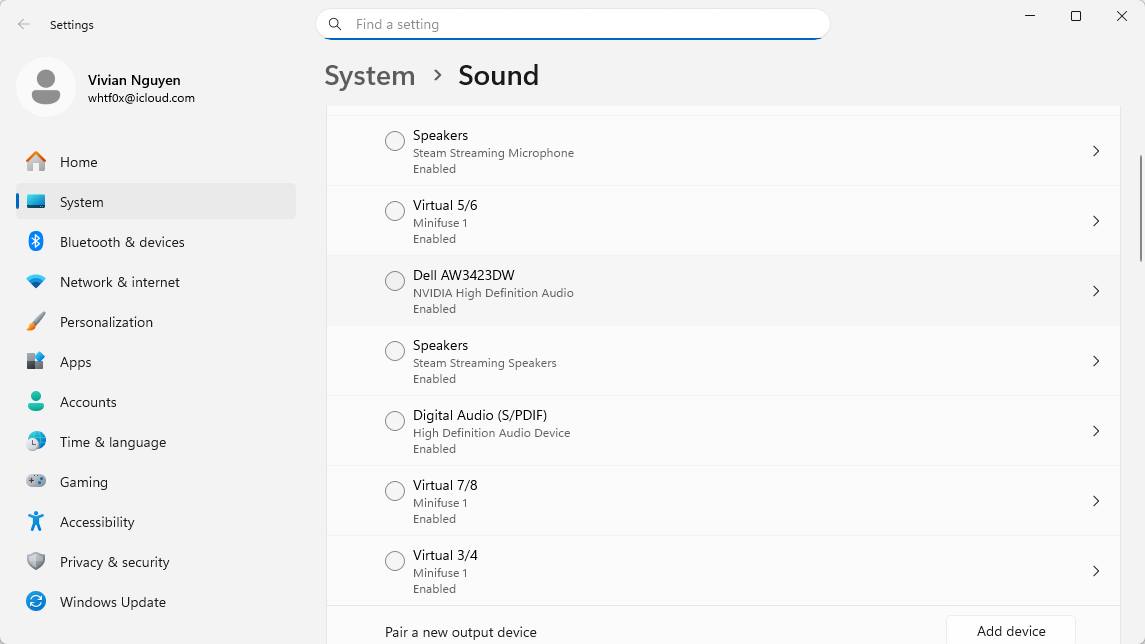Click the Home icon in sidebar
1145x644 pixels.
point(36,162)
